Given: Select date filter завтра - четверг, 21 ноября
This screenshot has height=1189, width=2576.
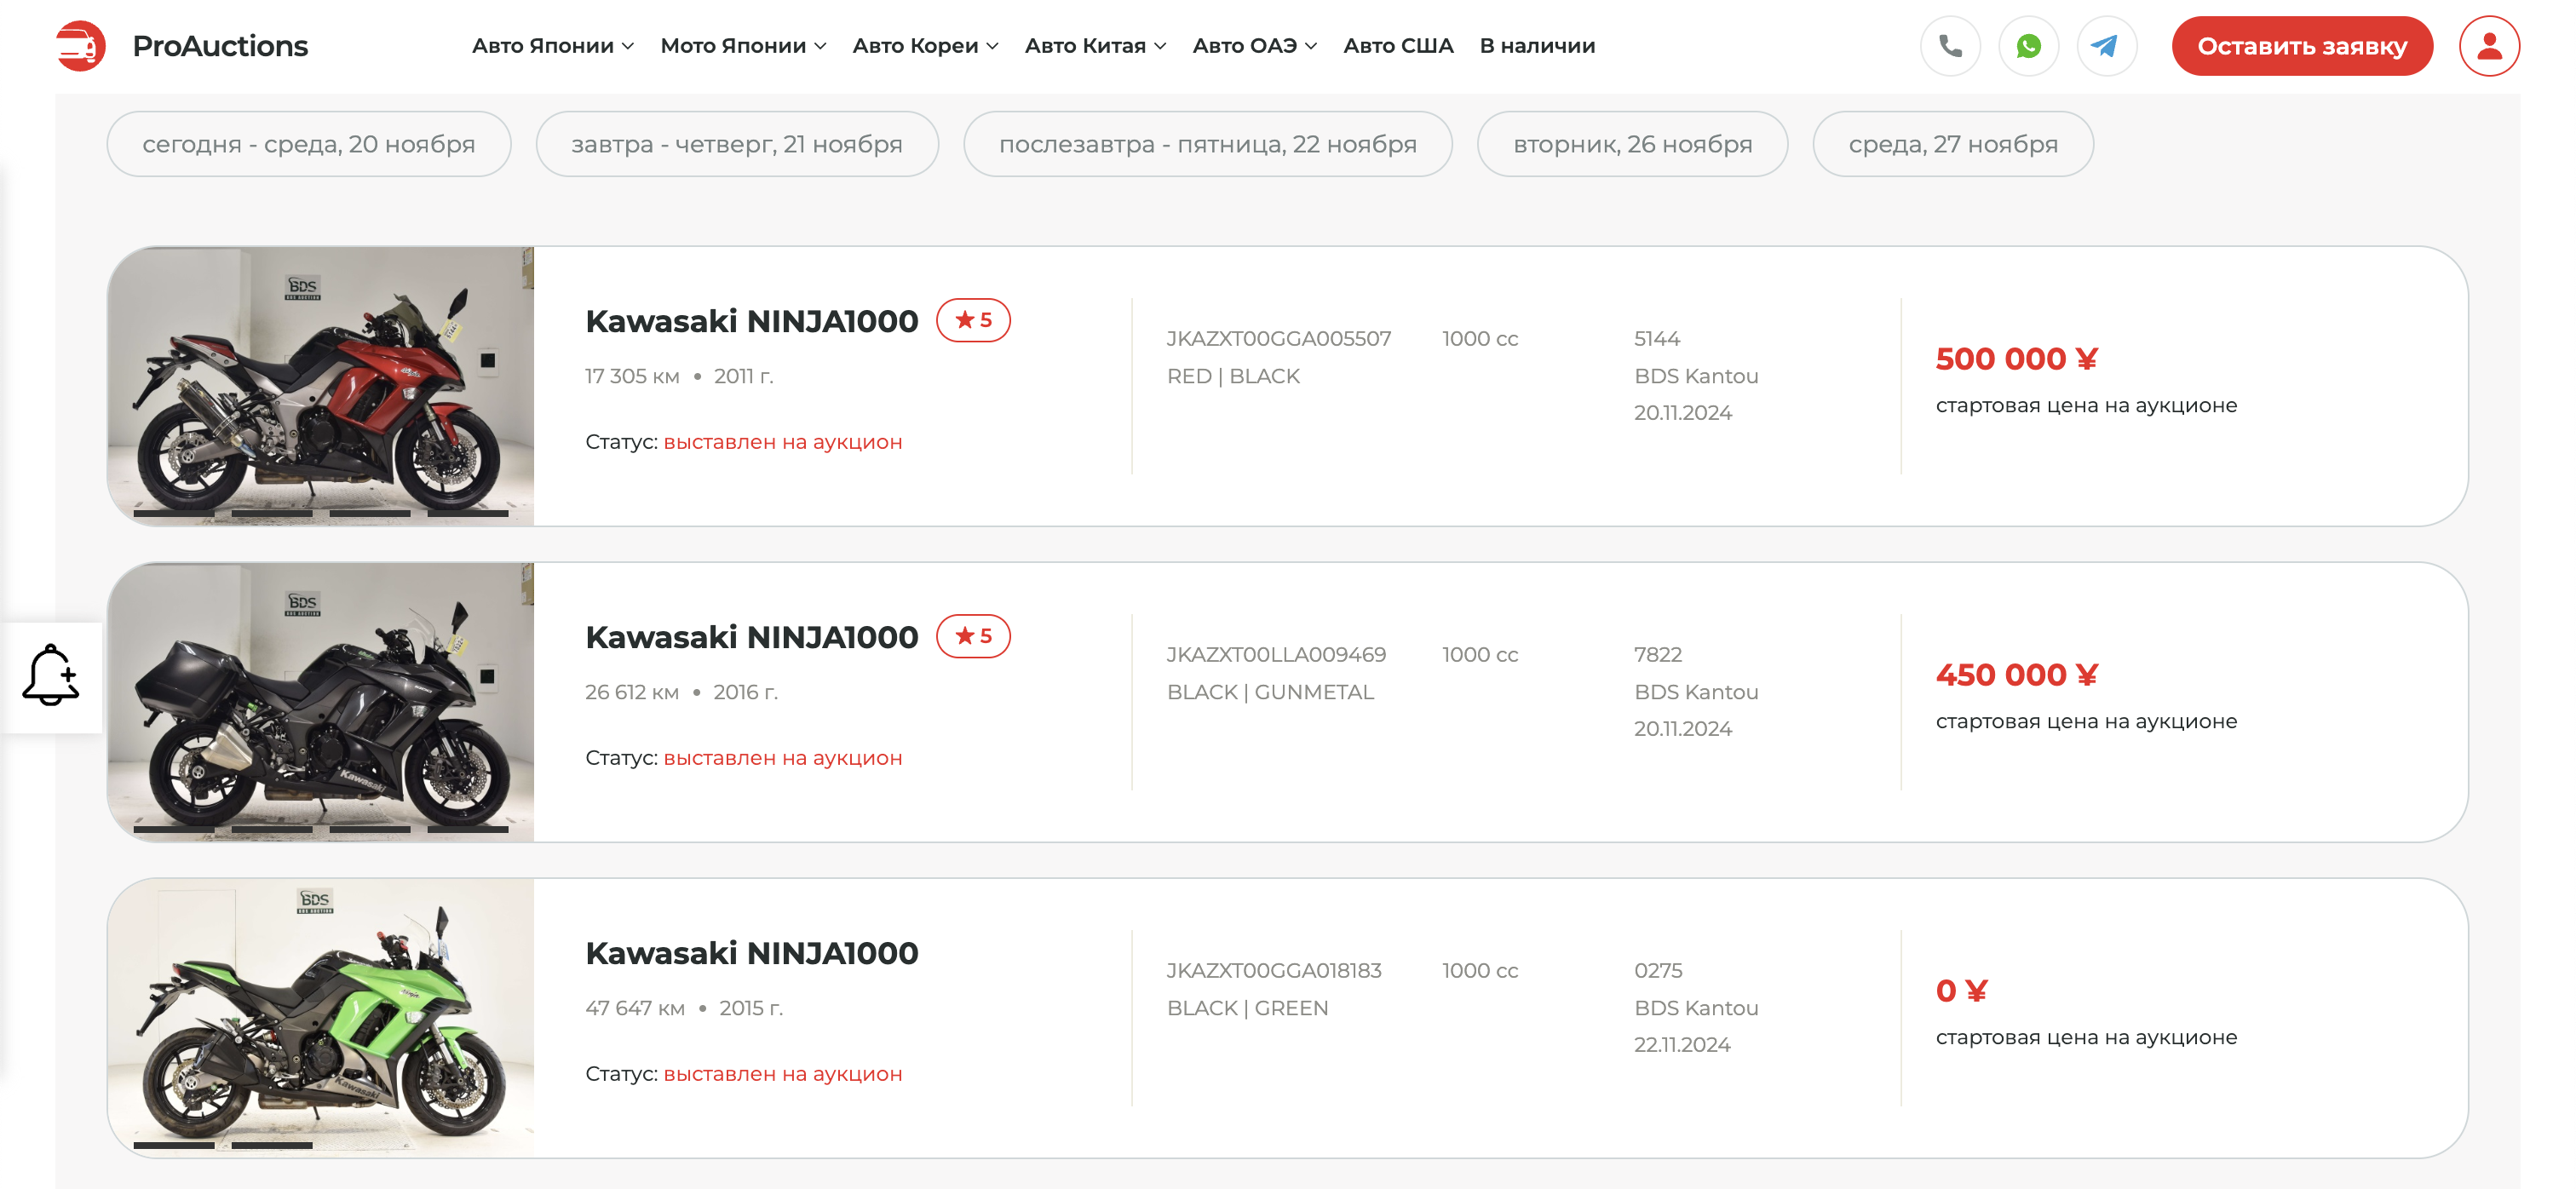Looking at the screenshot, I should click(737, 144).
